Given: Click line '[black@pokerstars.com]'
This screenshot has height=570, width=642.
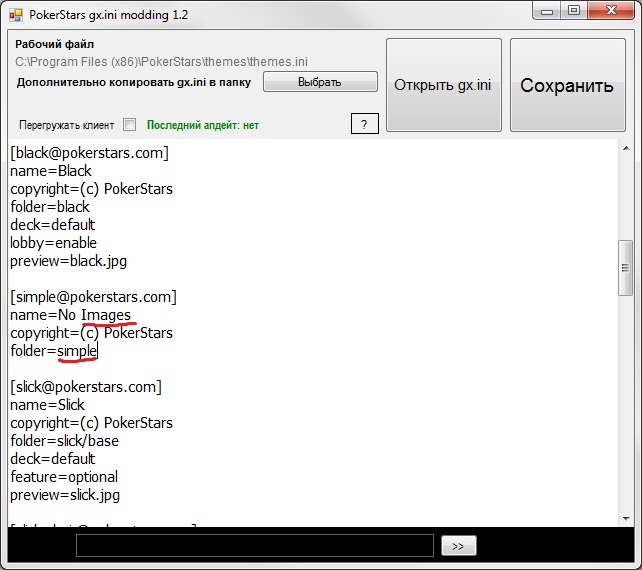Looking at the screenshot, I should click(89, 153).
